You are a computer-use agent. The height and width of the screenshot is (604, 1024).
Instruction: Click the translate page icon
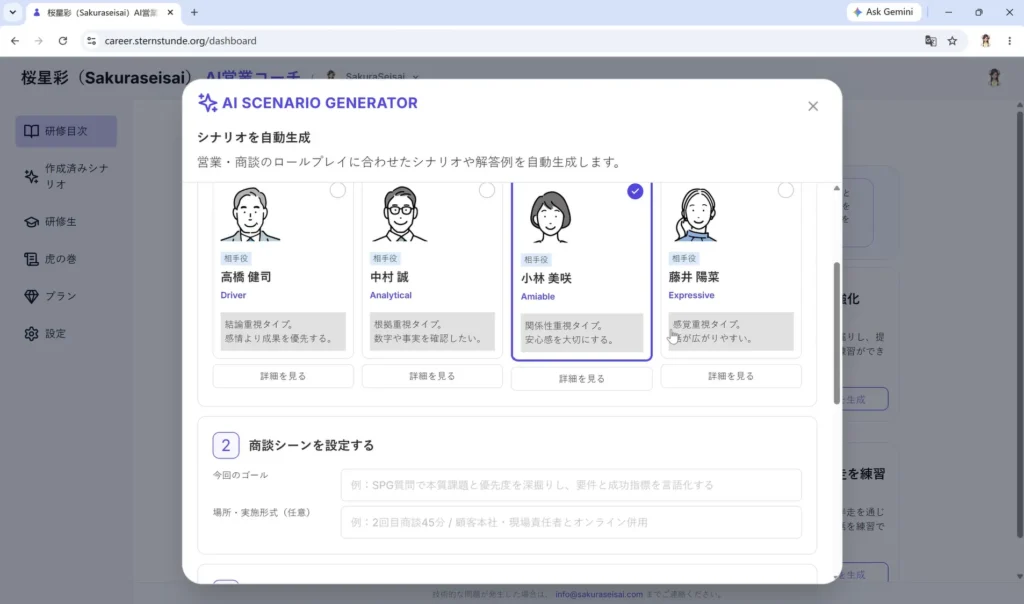tap(931, 40)
